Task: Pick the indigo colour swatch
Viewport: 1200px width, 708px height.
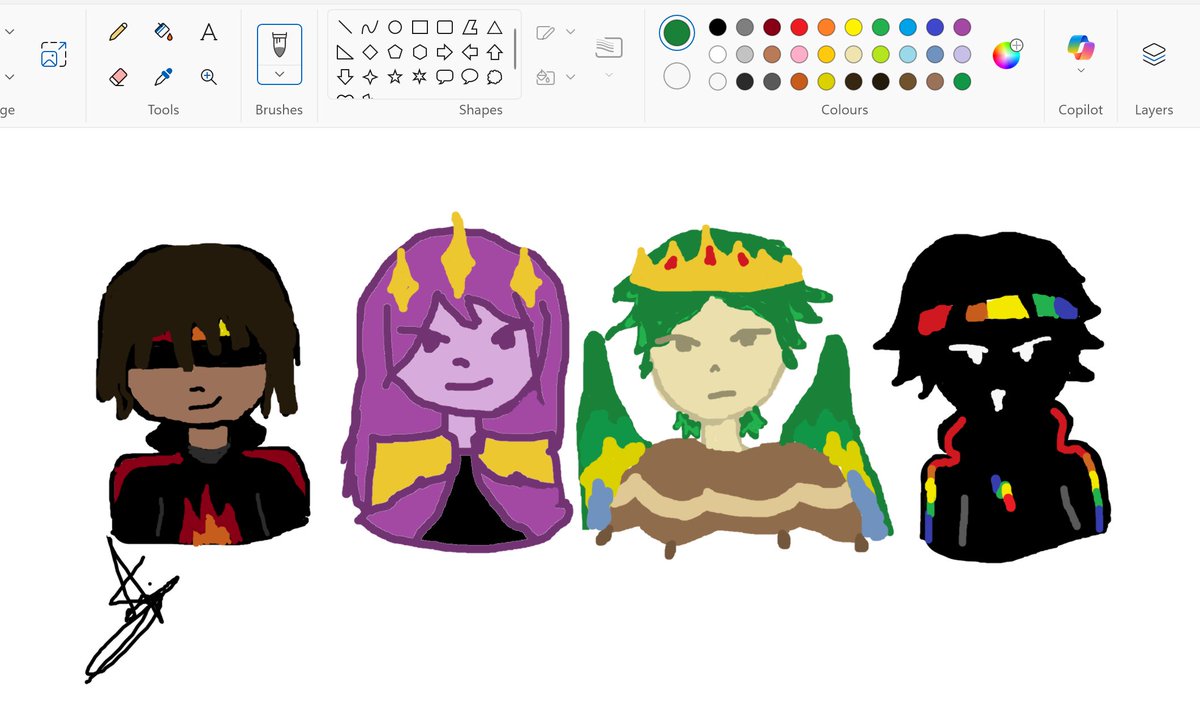Action: click(935, 27)
